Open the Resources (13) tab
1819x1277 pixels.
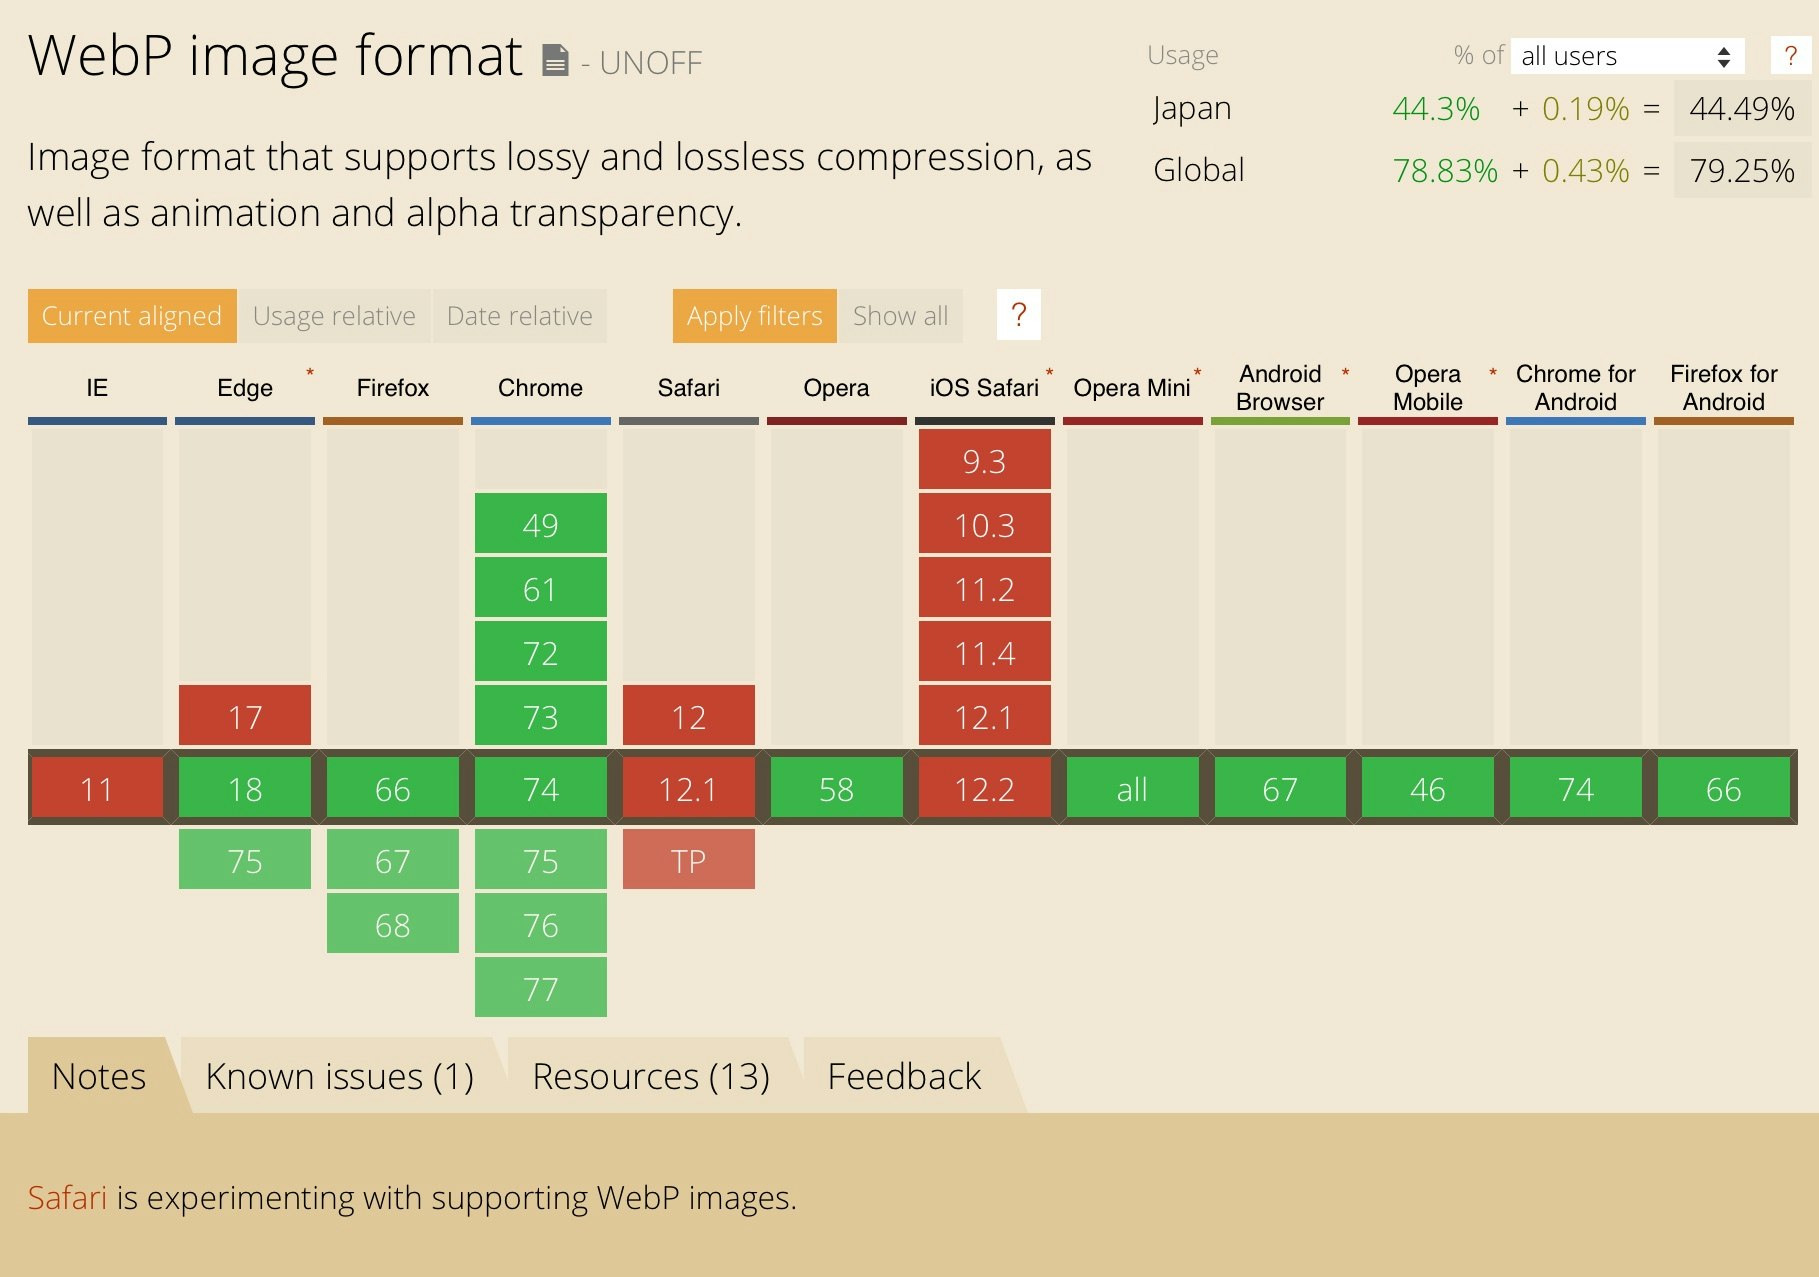pos(652,1075)
